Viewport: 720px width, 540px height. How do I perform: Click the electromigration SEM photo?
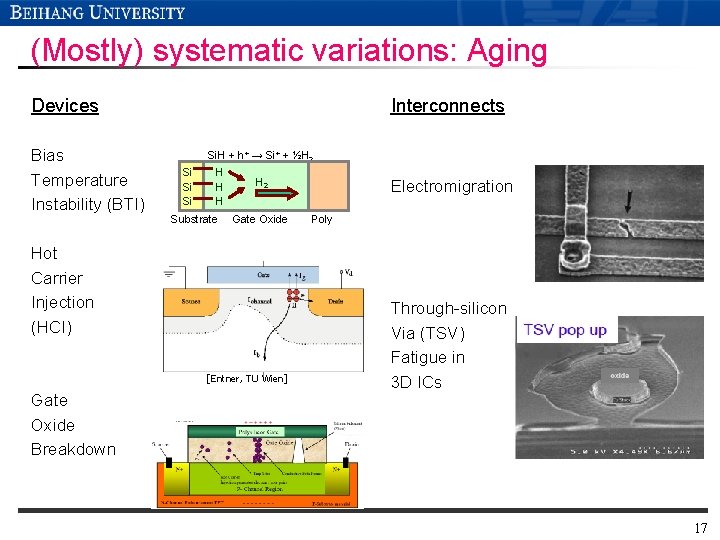pos(619,223)
